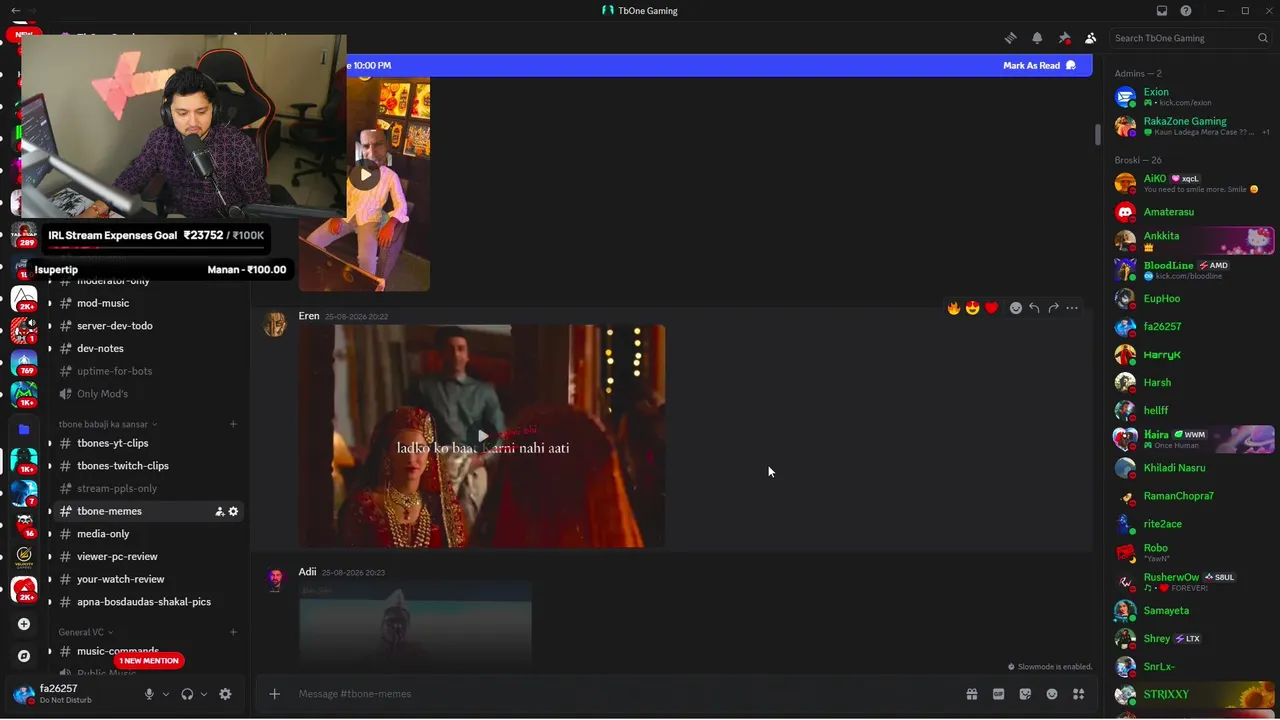Screen dimensions: 1280x720
Task: Show pinned messages
Action: coord(1064,38)
